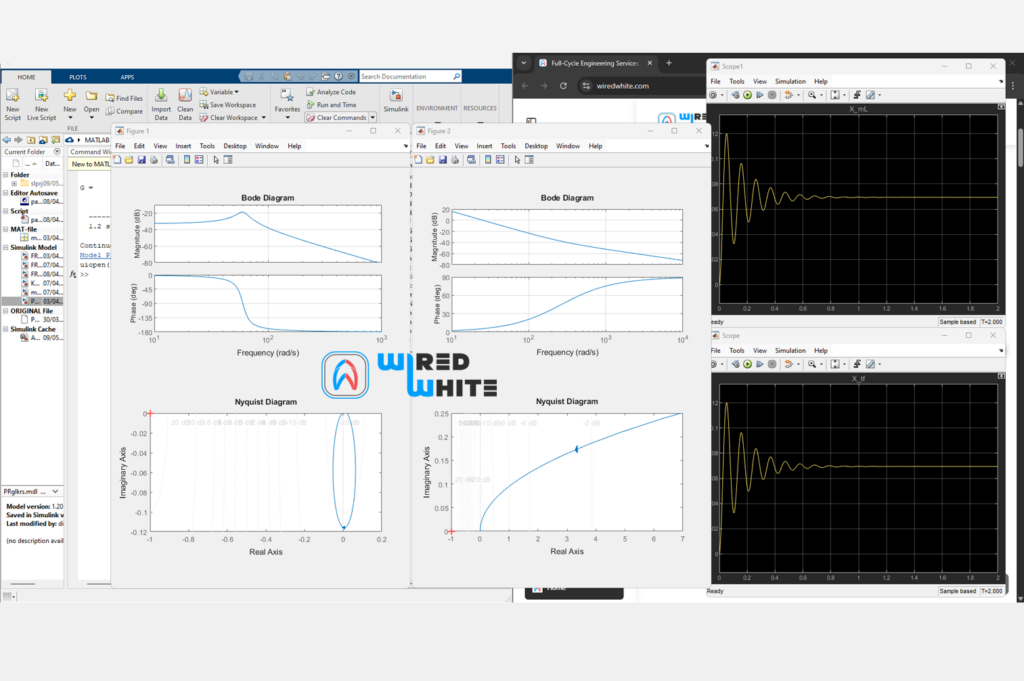
Task: Collapse the Simulink Cache group
Action: click(x=6, y=329)
